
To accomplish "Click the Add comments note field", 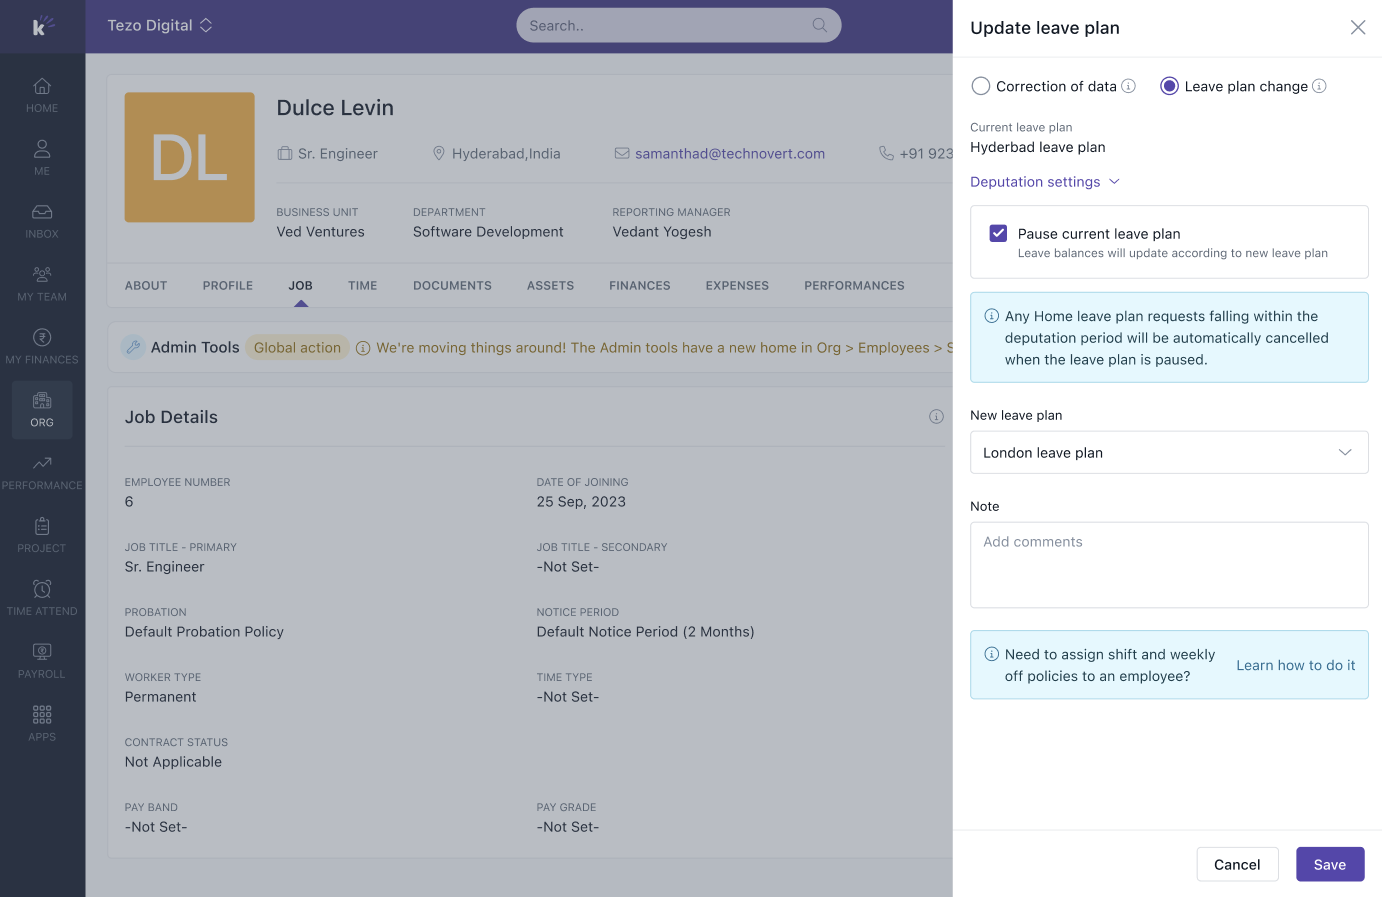I will [x=1168, y=565].
